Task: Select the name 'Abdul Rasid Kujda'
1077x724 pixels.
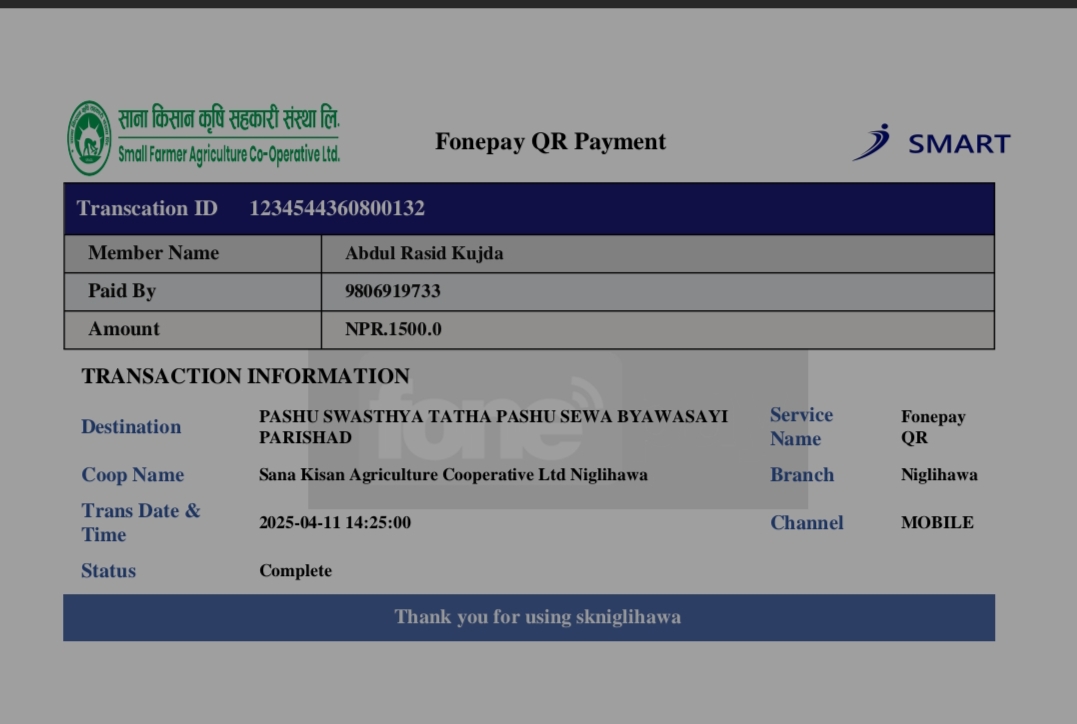Action: point(424,253)
